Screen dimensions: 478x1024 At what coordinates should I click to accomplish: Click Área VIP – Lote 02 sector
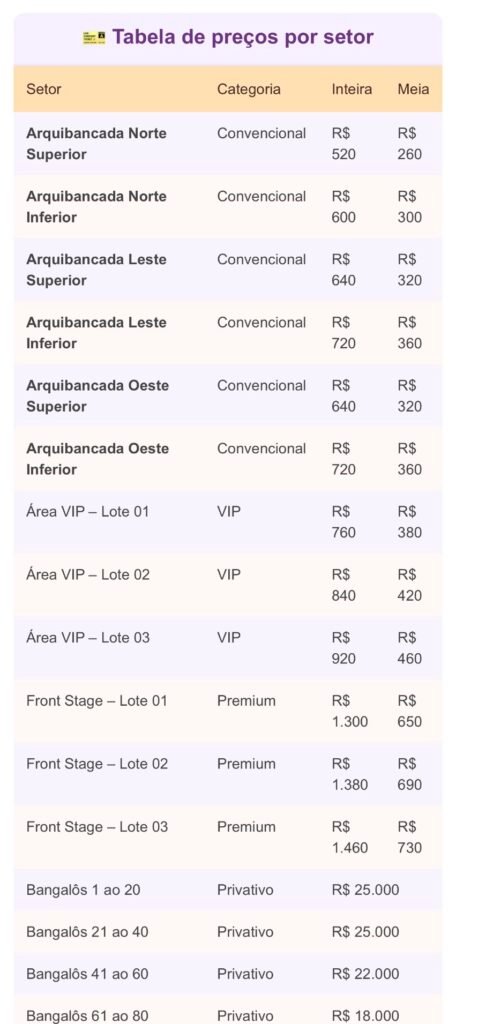88,575
